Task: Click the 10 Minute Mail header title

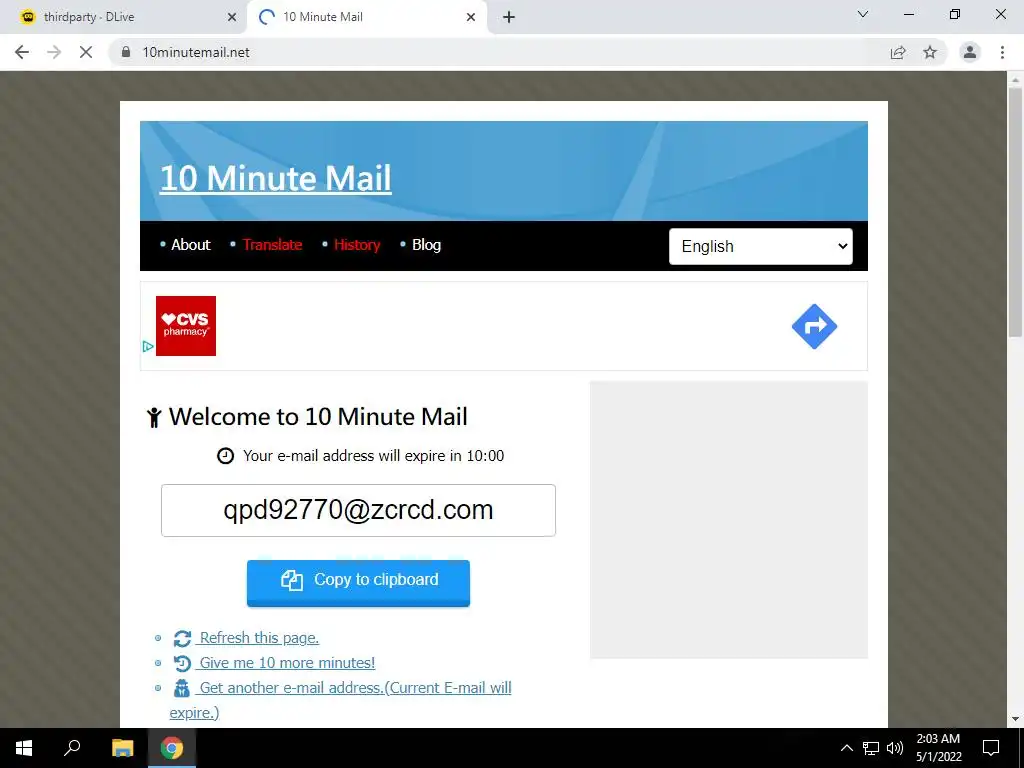Action: point(276,178)
